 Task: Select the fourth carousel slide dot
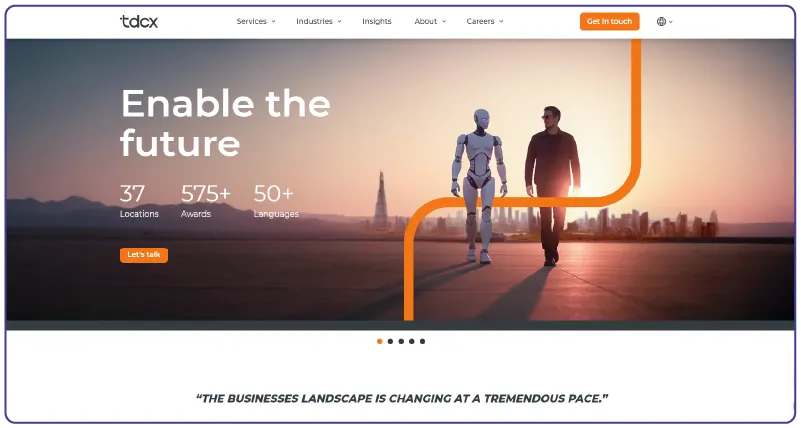412,341
